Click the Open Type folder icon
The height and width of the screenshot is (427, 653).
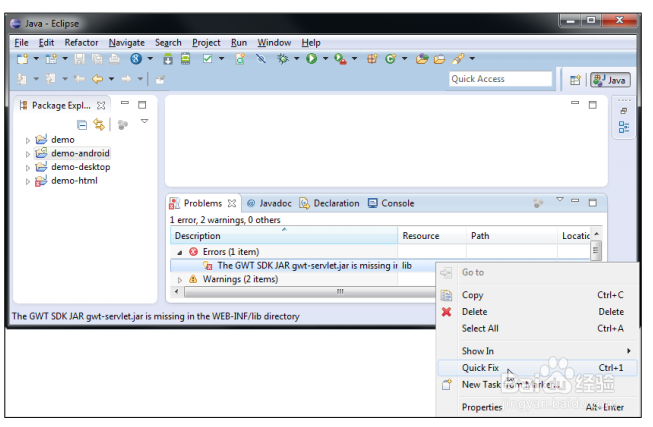click(422, 59)
